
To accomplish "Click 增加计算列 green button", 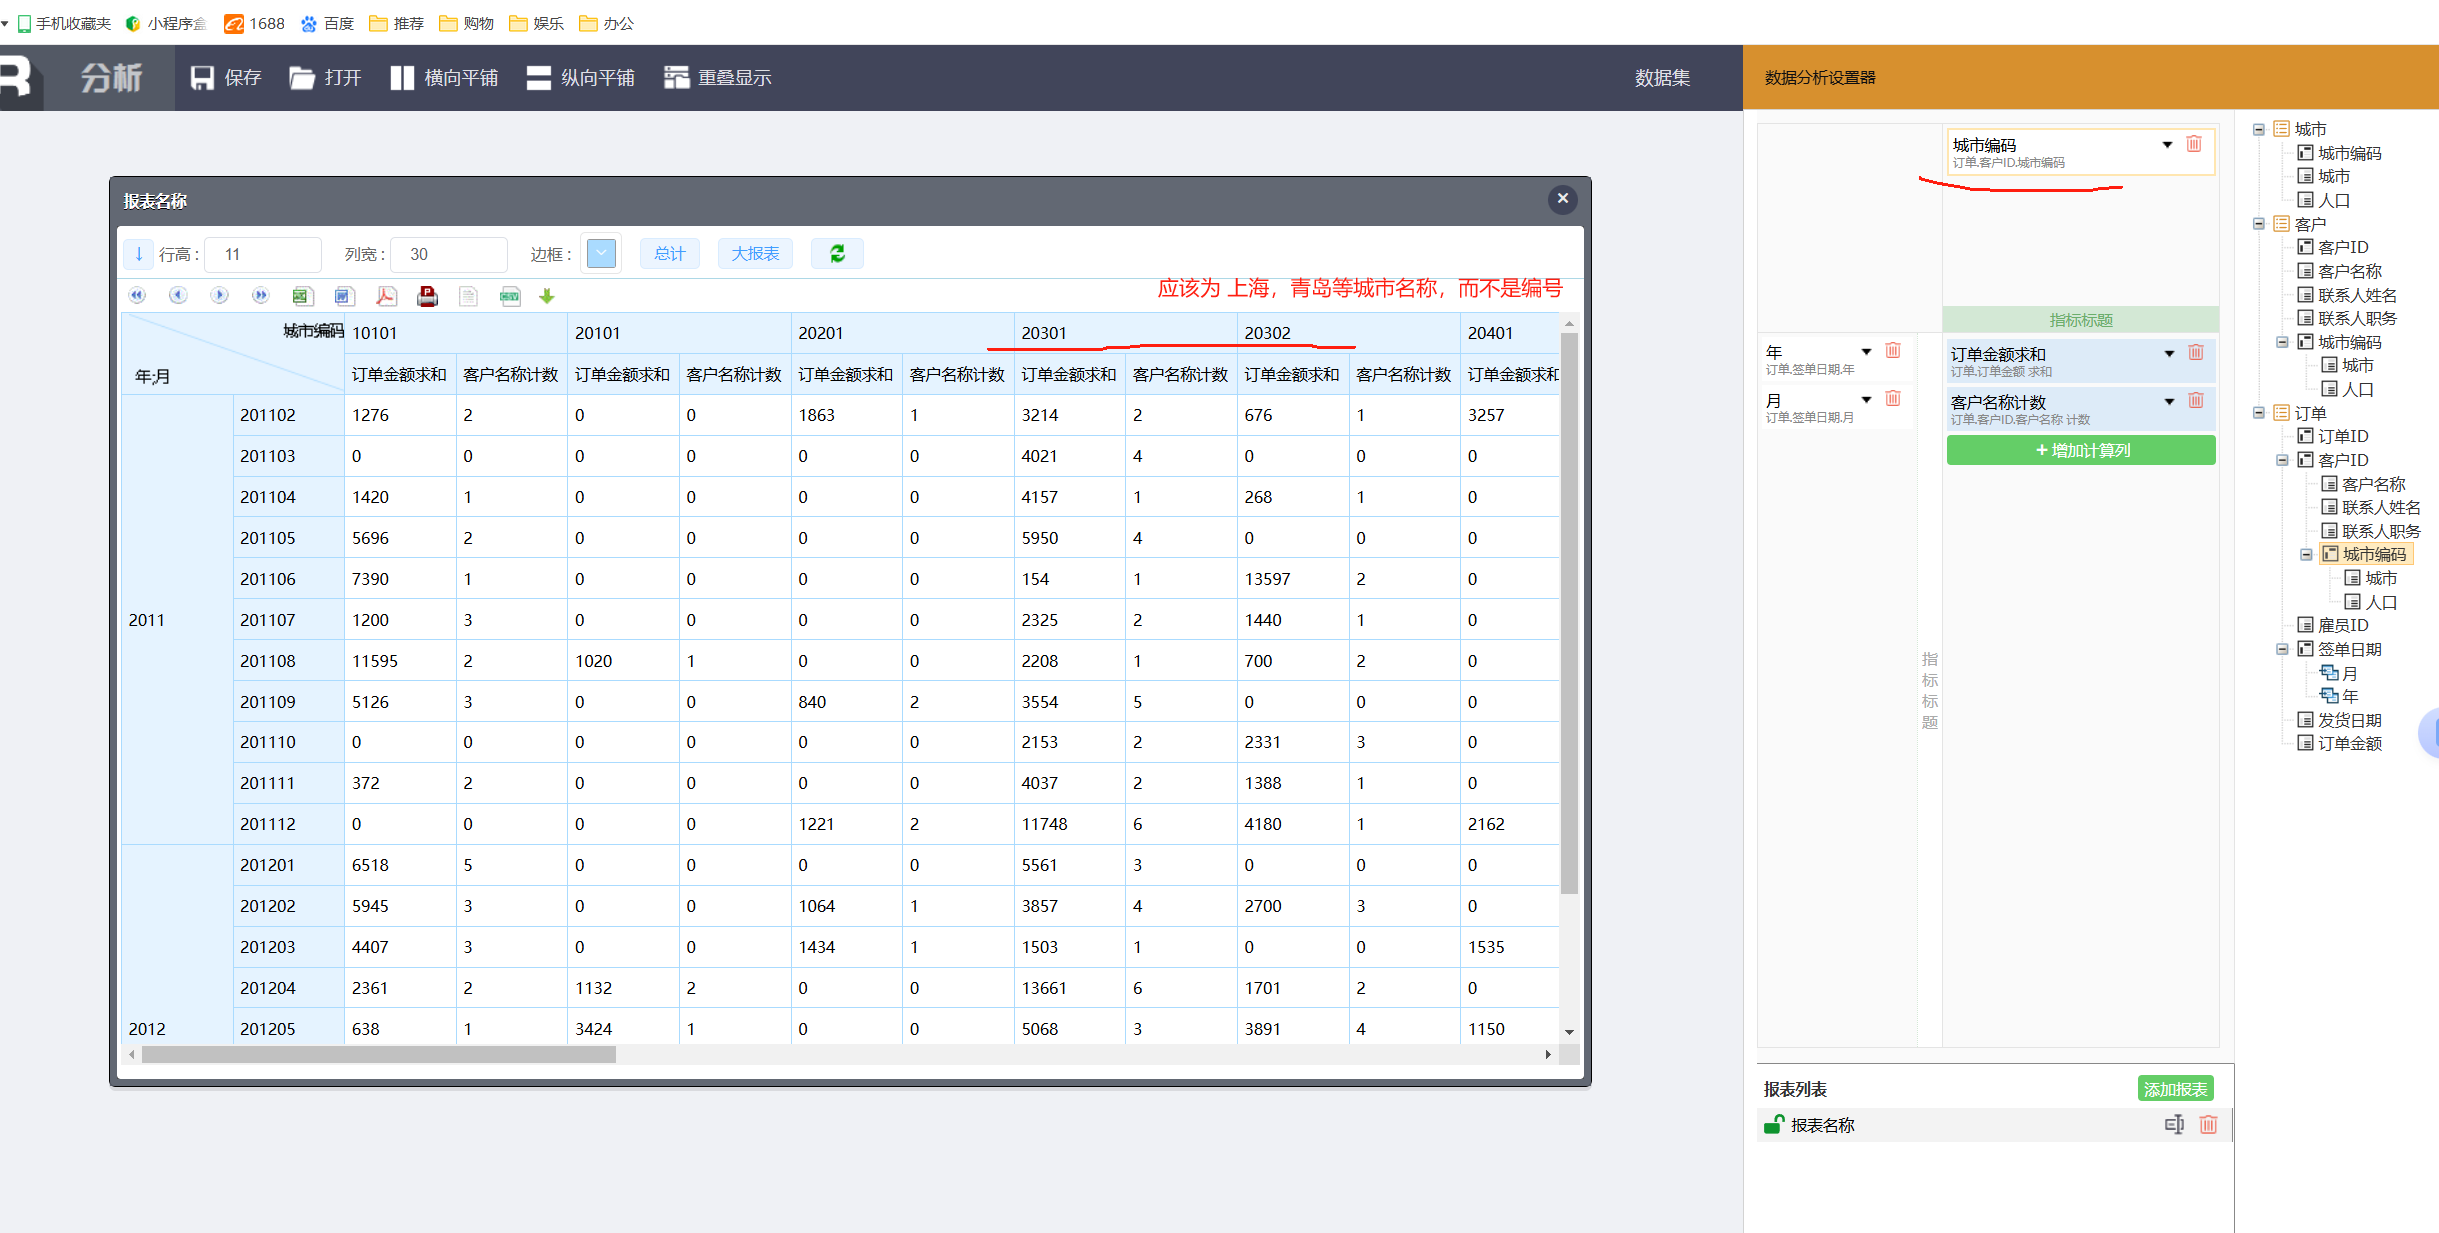I will click(x=2081, y=451).
